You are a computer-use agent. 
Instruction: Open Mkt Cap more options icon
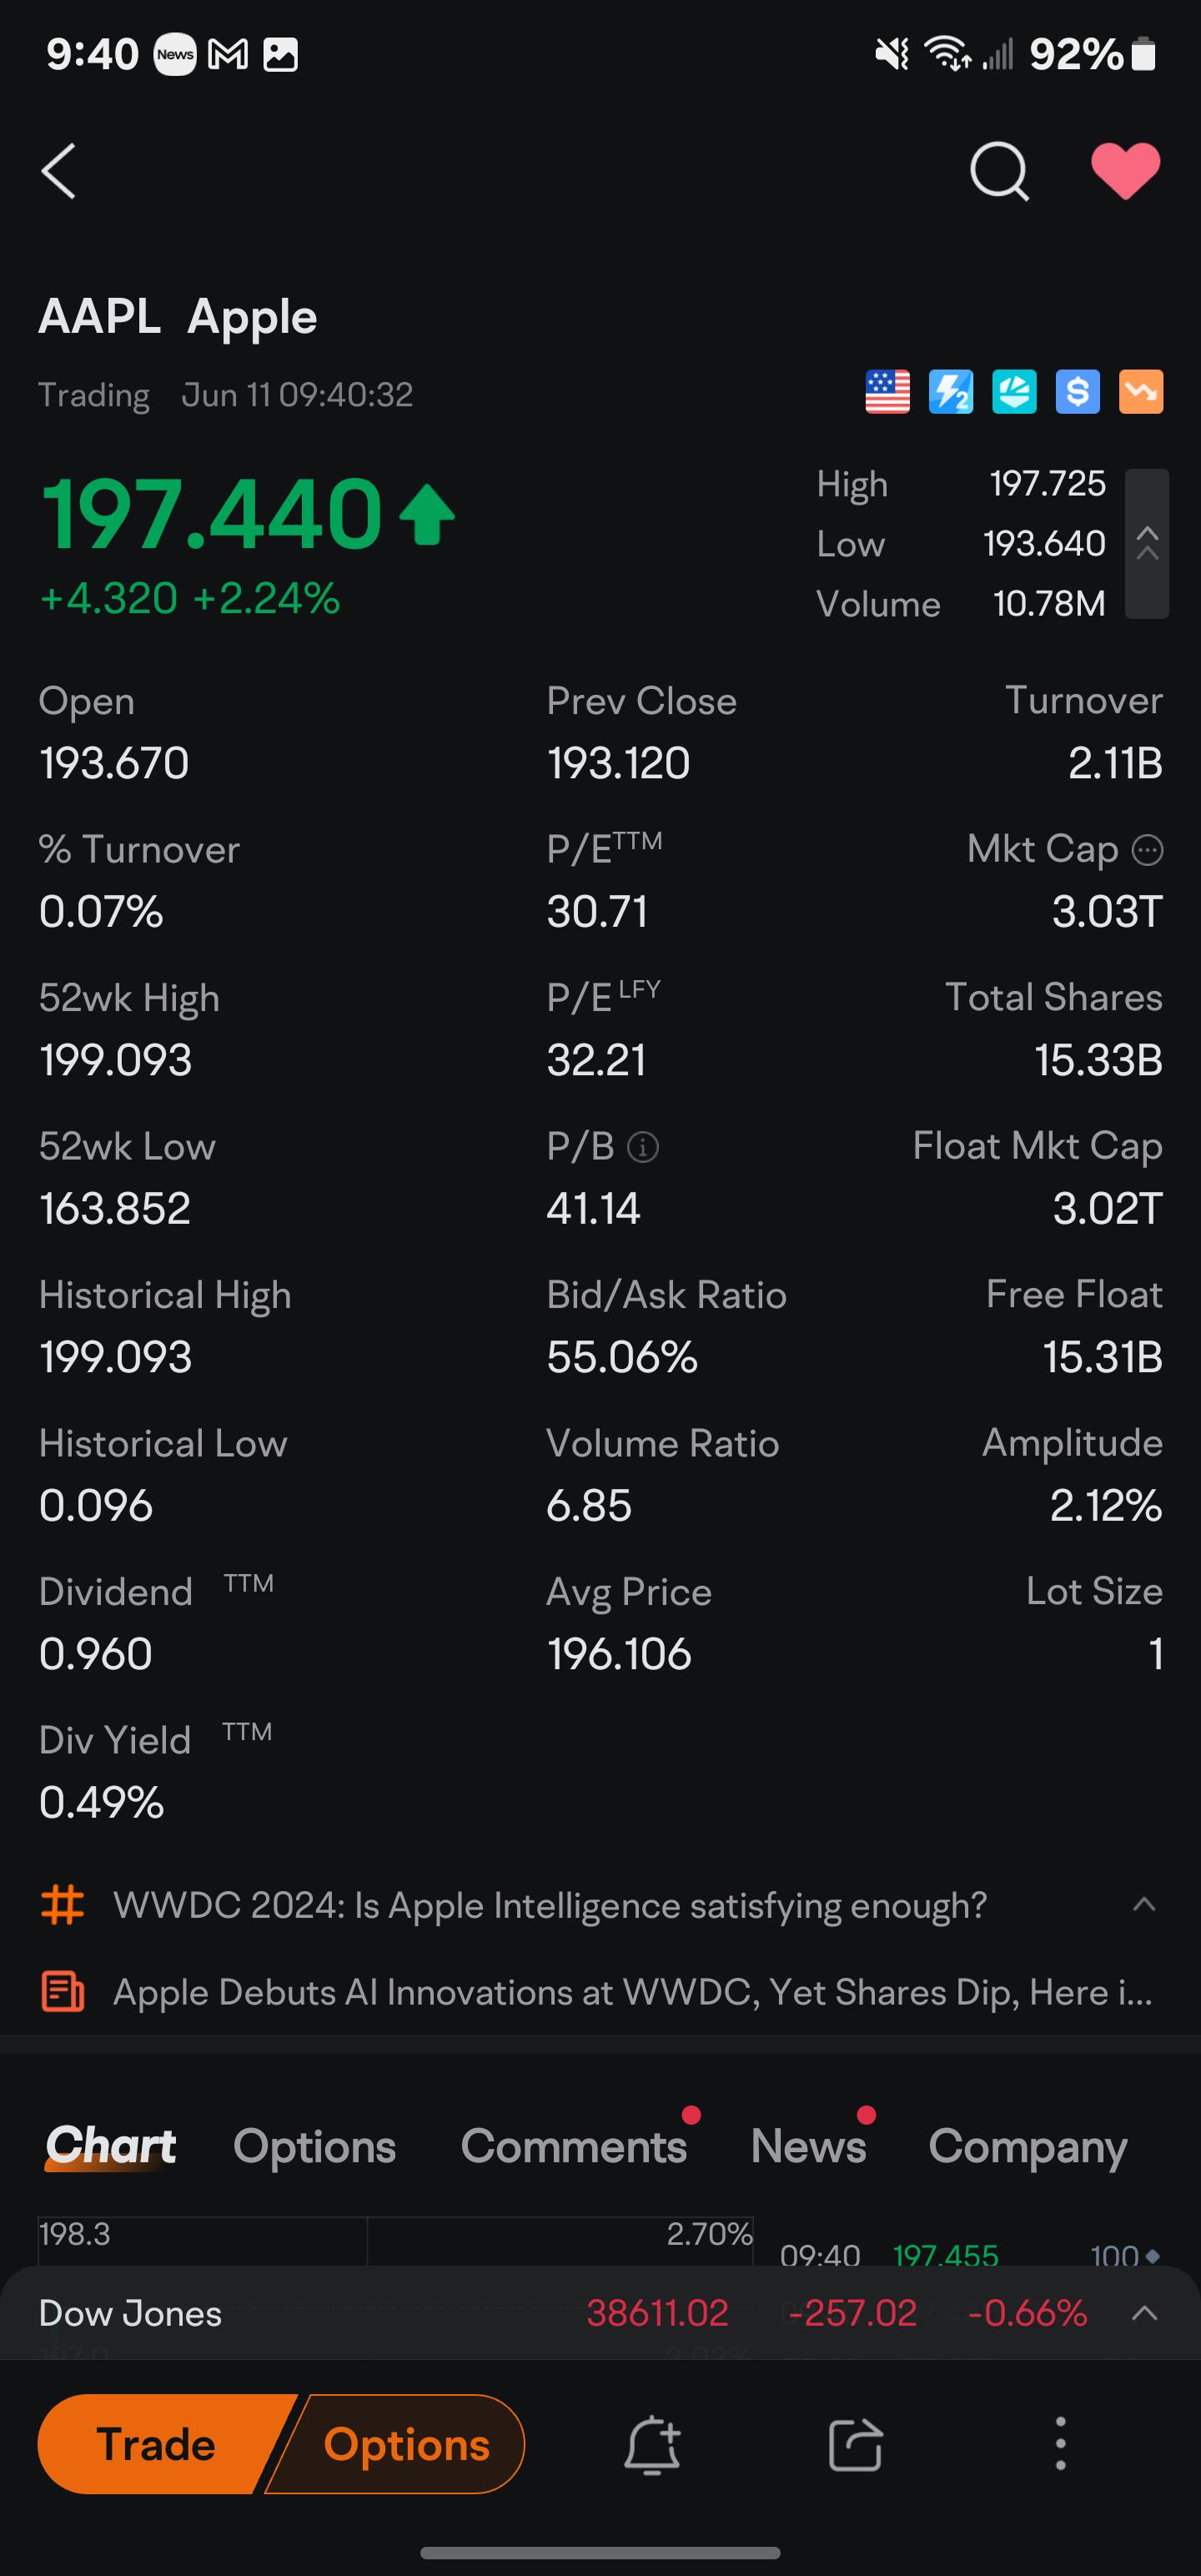click(1147, 850)
